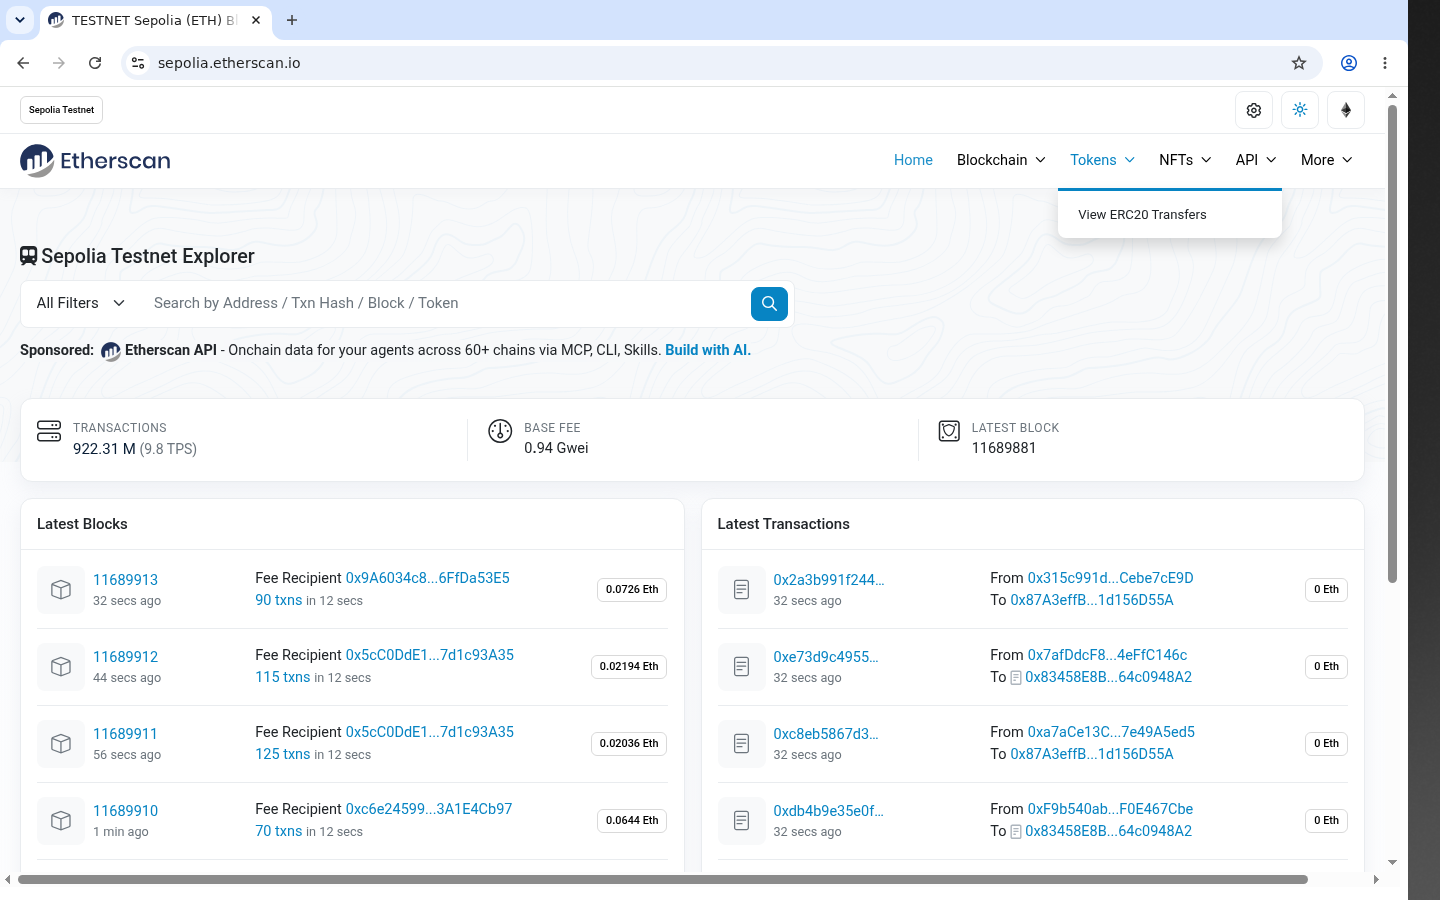This screenshot has height=900, width=1440.
Task: Click the latest block number 11689881
Action: 1004,448
